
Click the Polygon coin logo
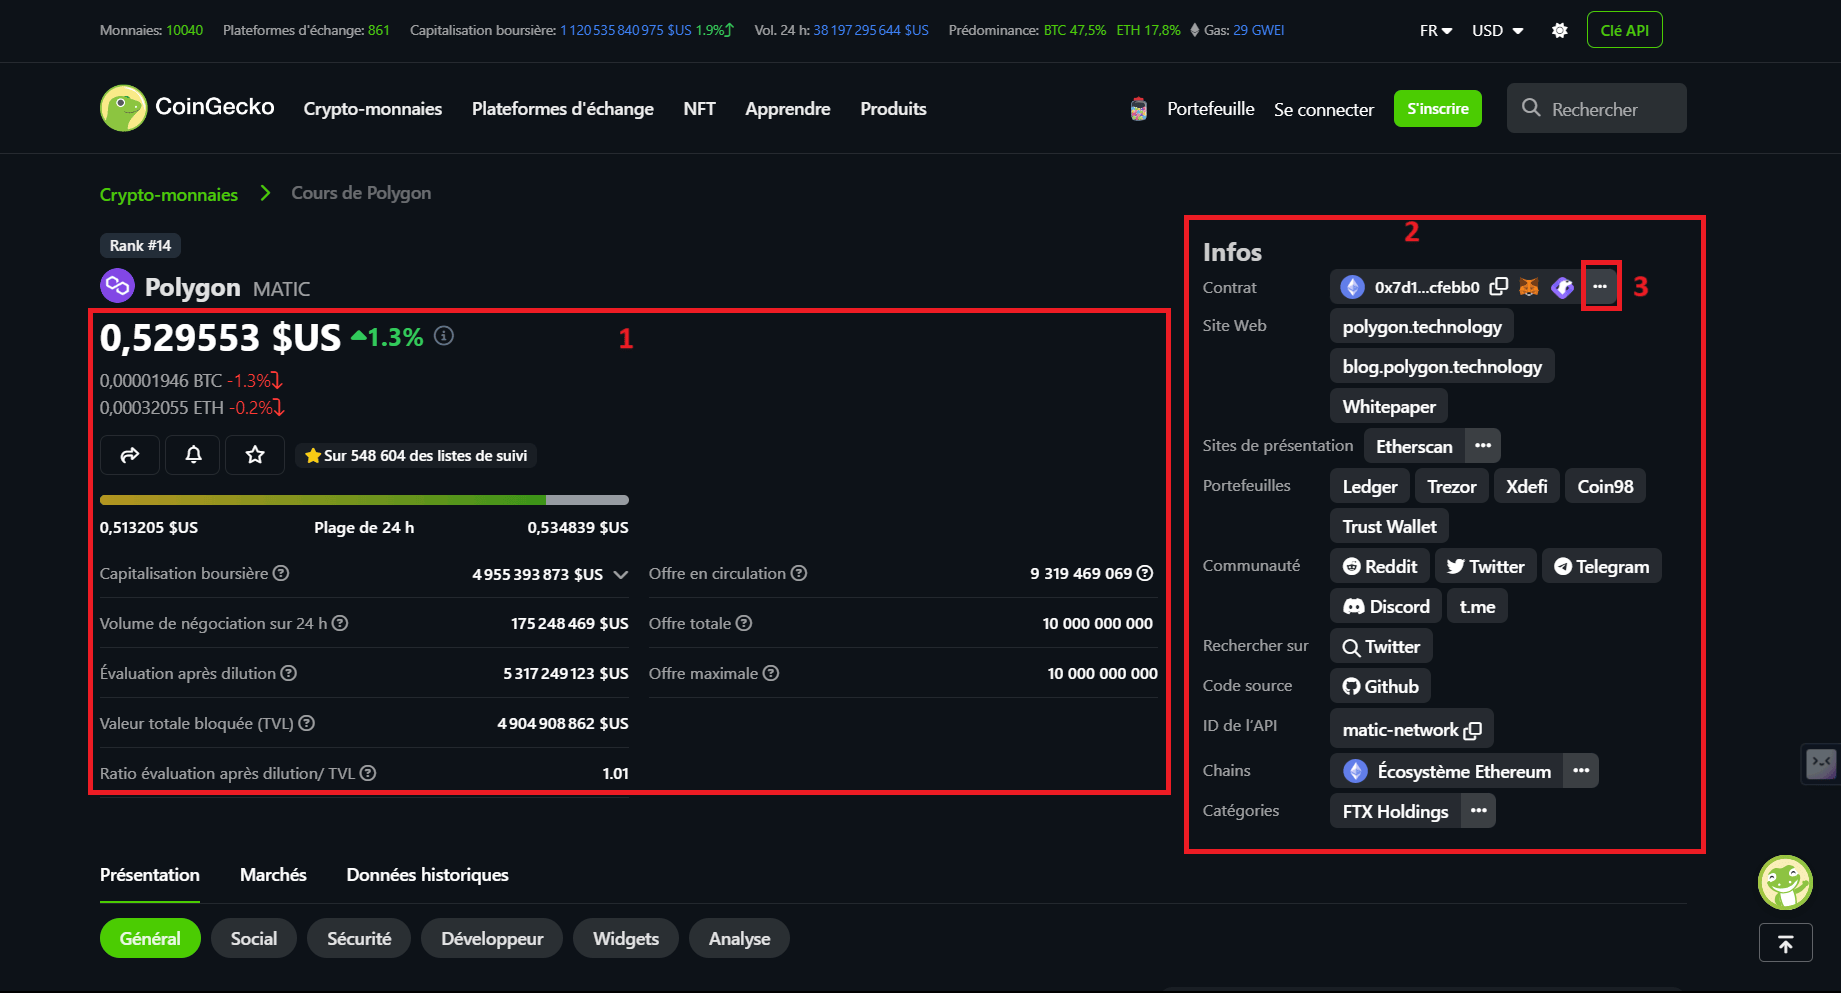coord(117,286)
